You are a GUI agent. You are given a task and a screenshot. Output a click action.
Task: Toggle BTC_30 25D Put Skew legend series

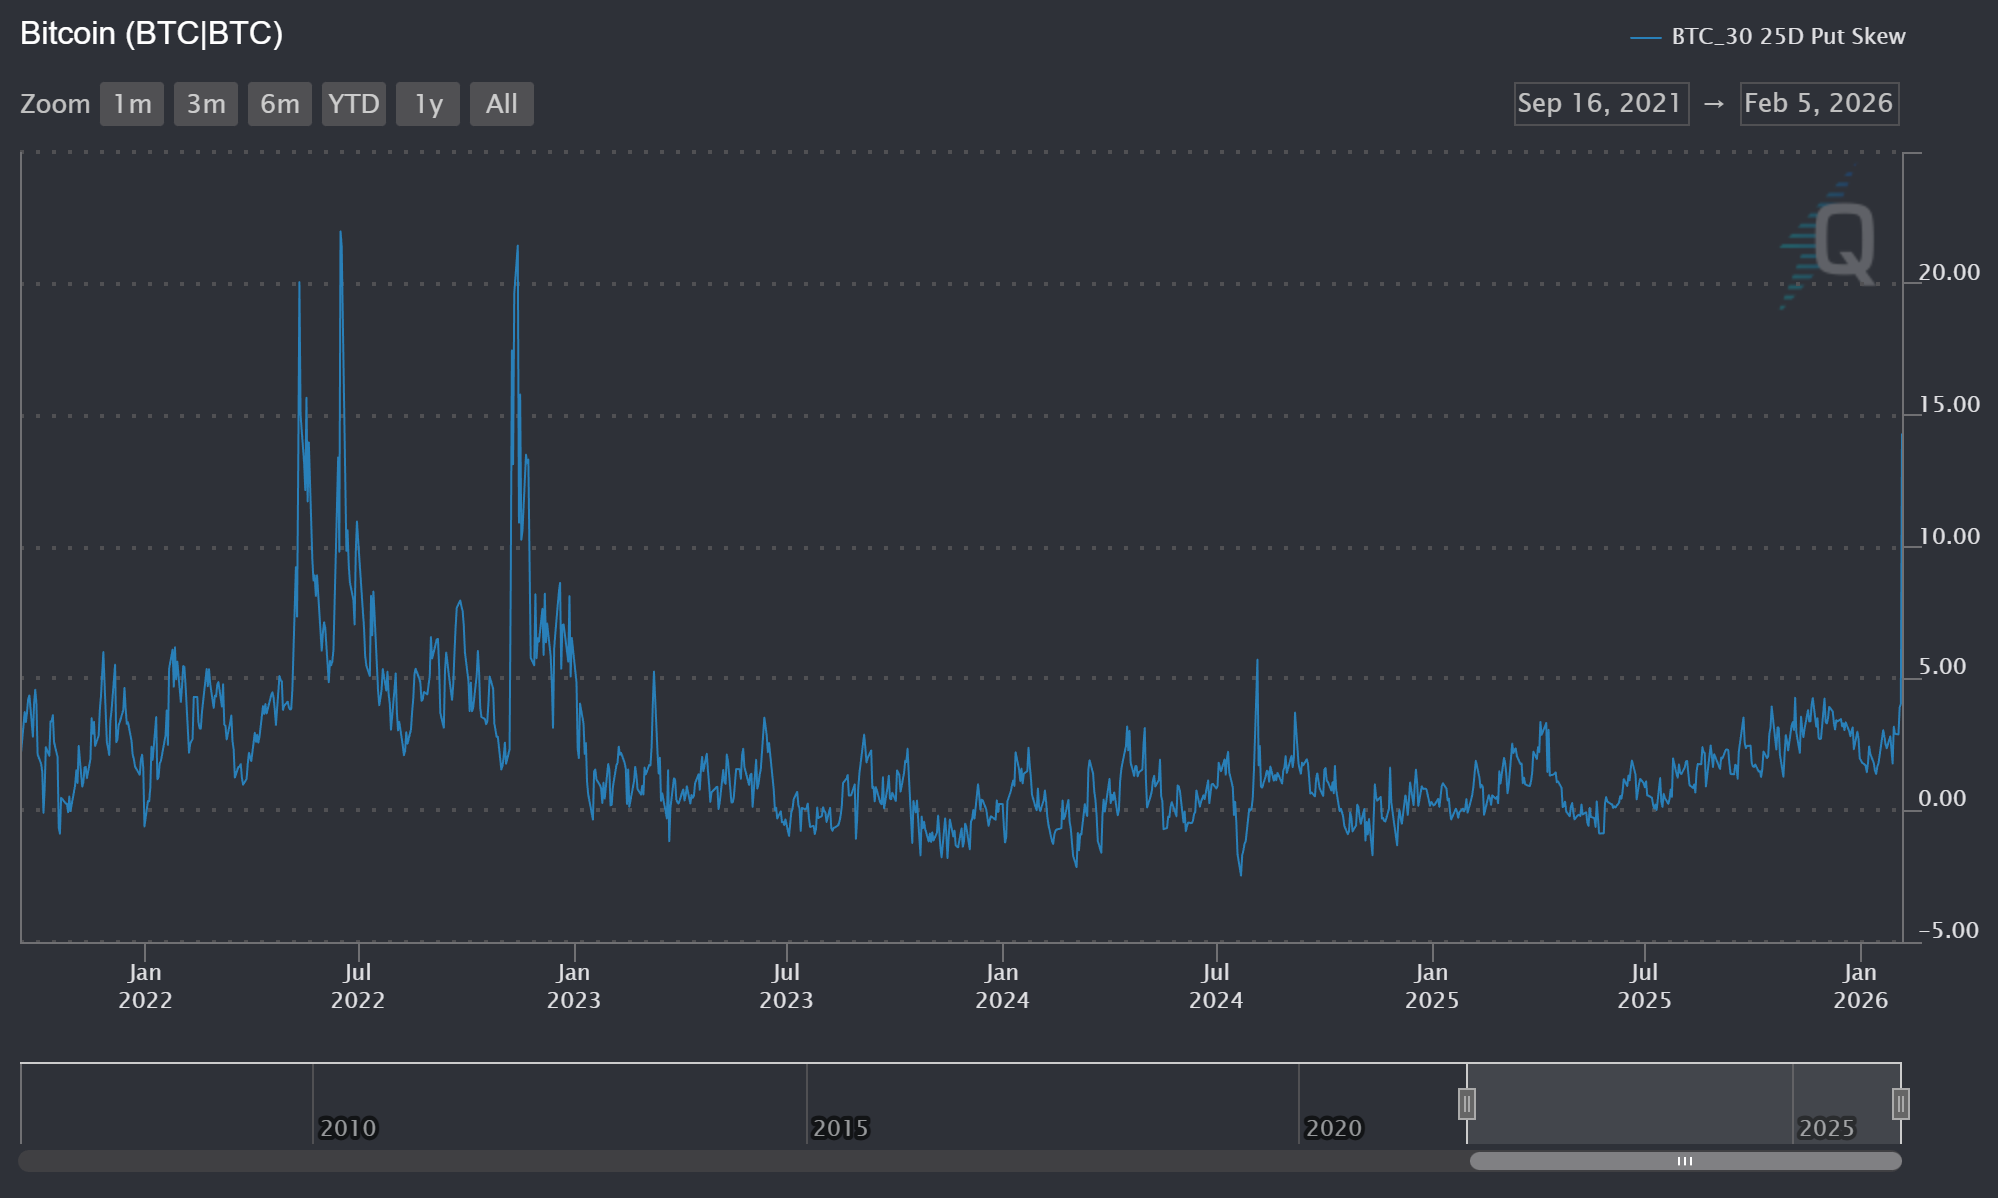click(x=1788, y=37)
